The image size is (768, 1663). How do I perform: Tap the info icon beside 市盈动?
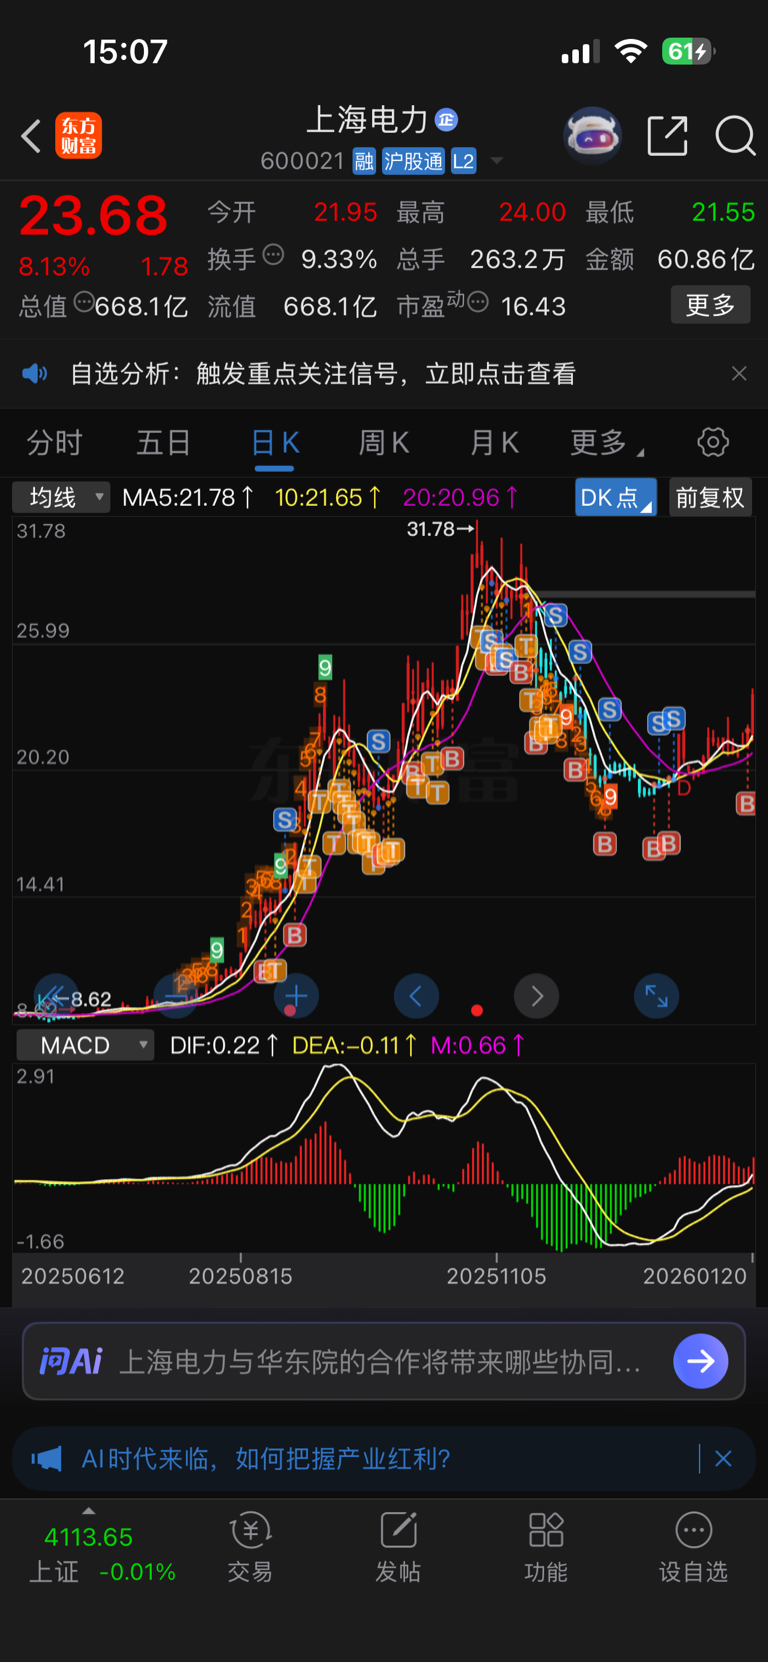click(x=478, y=301)
